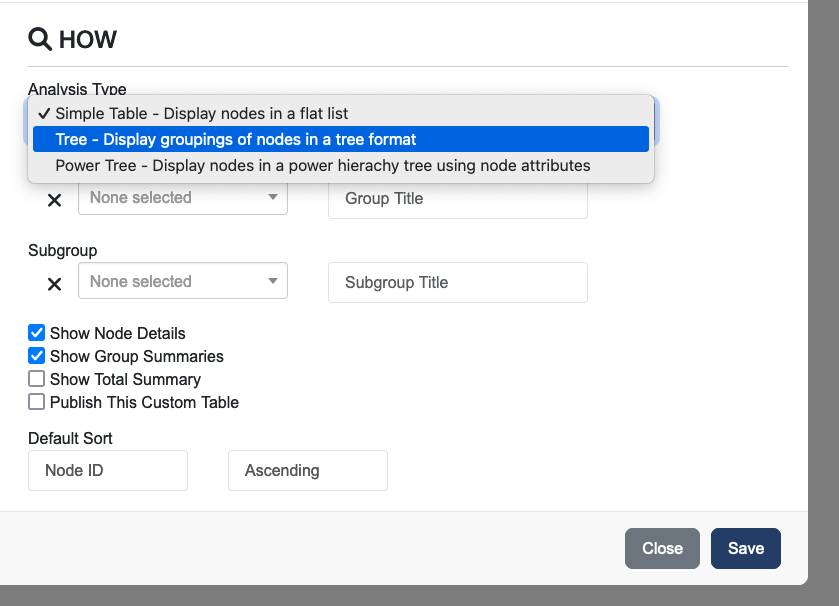Remove the Subgroup selection using X icon

(x=55, y=284)
